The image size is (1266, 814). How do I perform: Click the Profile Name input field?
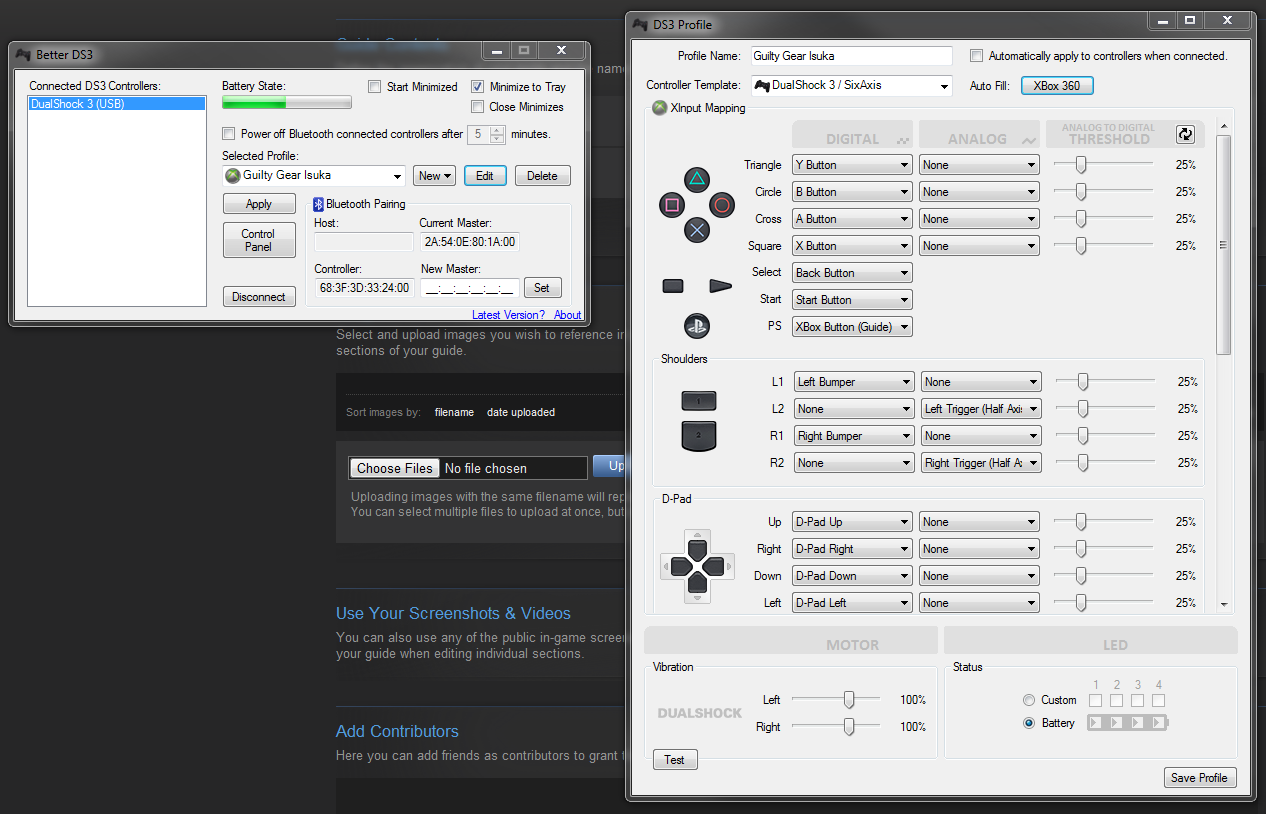click(852, 56)
